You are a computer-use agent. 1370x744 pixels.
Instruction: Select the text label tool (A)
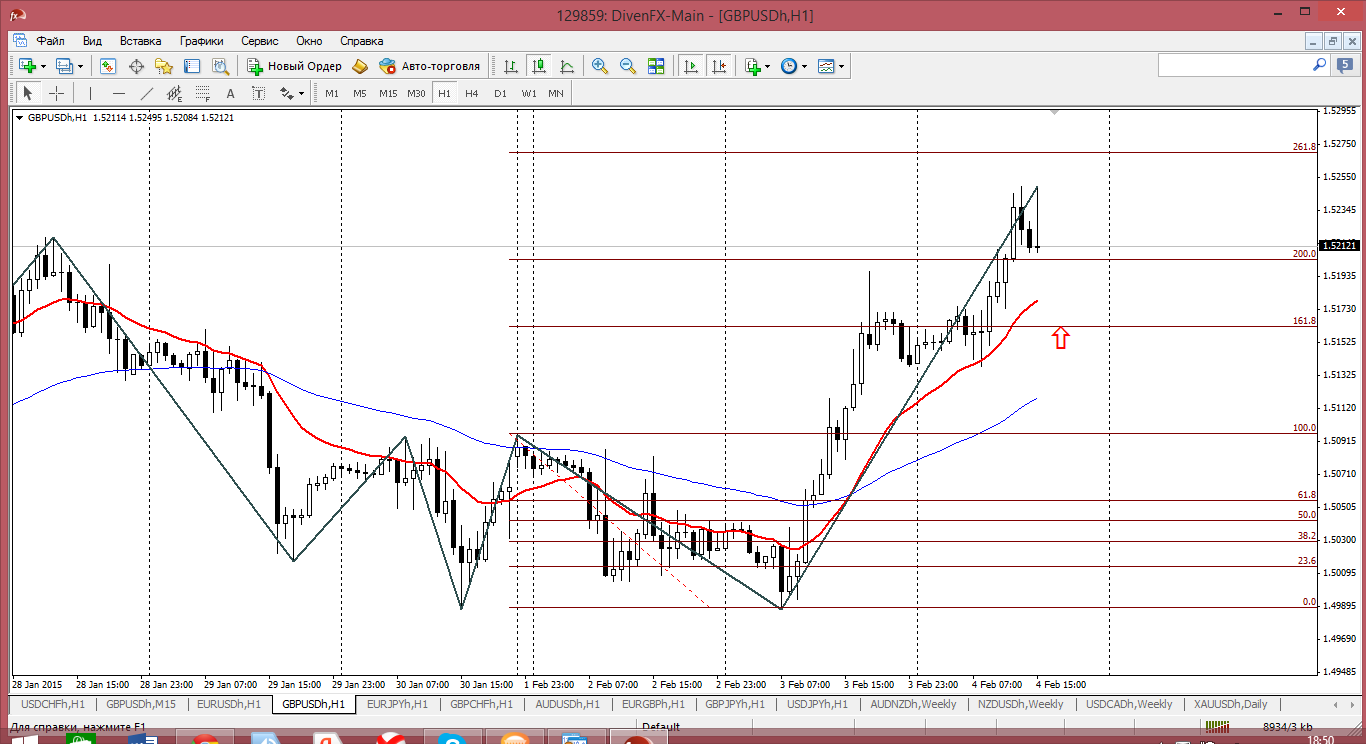pos(230,93)
